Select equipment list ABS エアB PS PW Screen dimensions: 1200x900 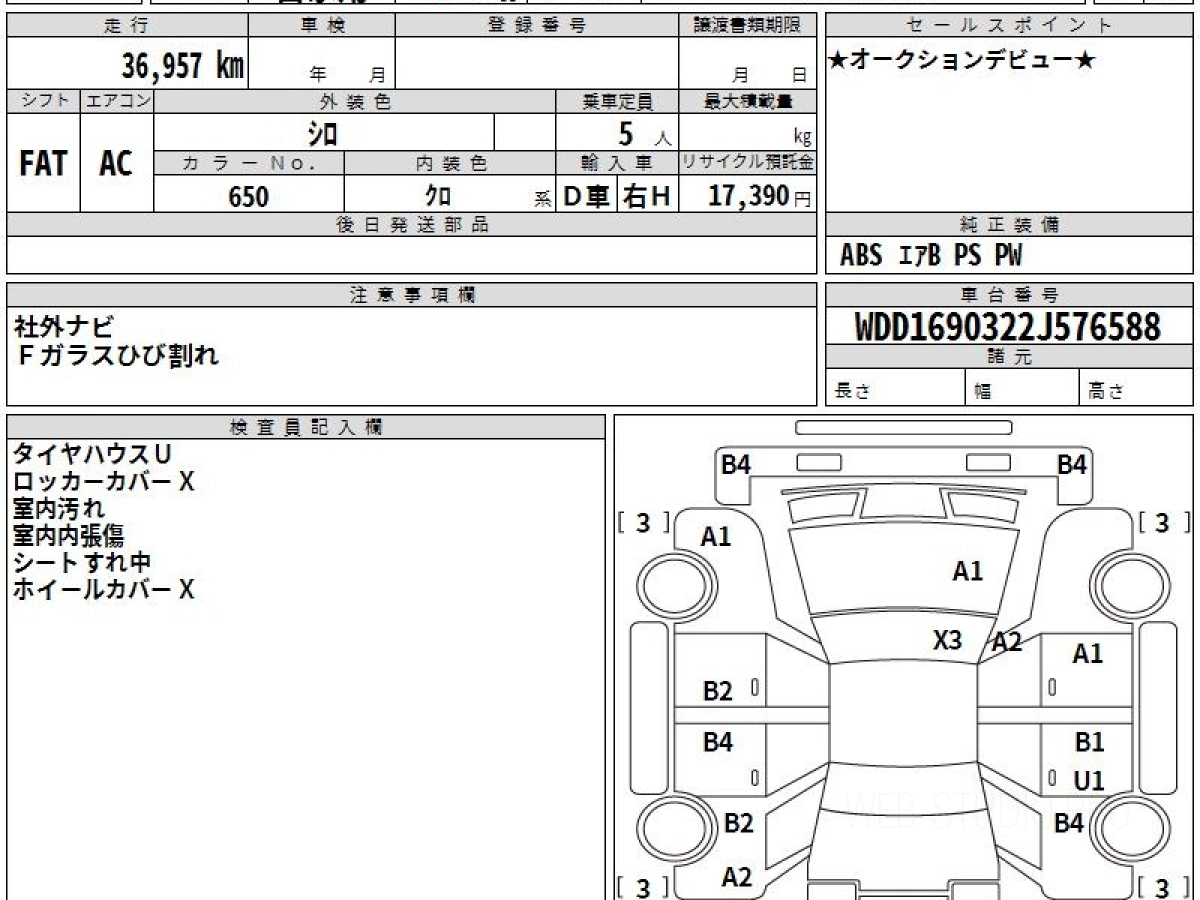(931, 256)
